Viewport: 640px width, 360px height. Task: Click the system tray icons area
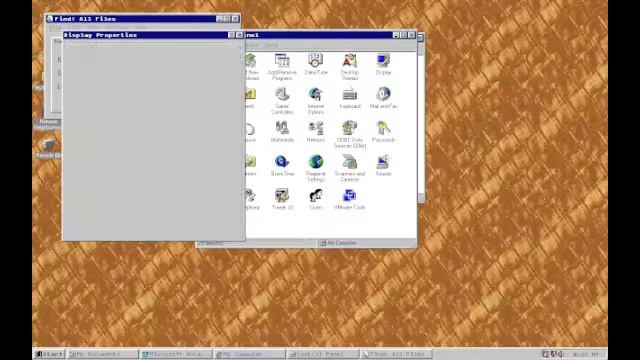click(552, 354)
